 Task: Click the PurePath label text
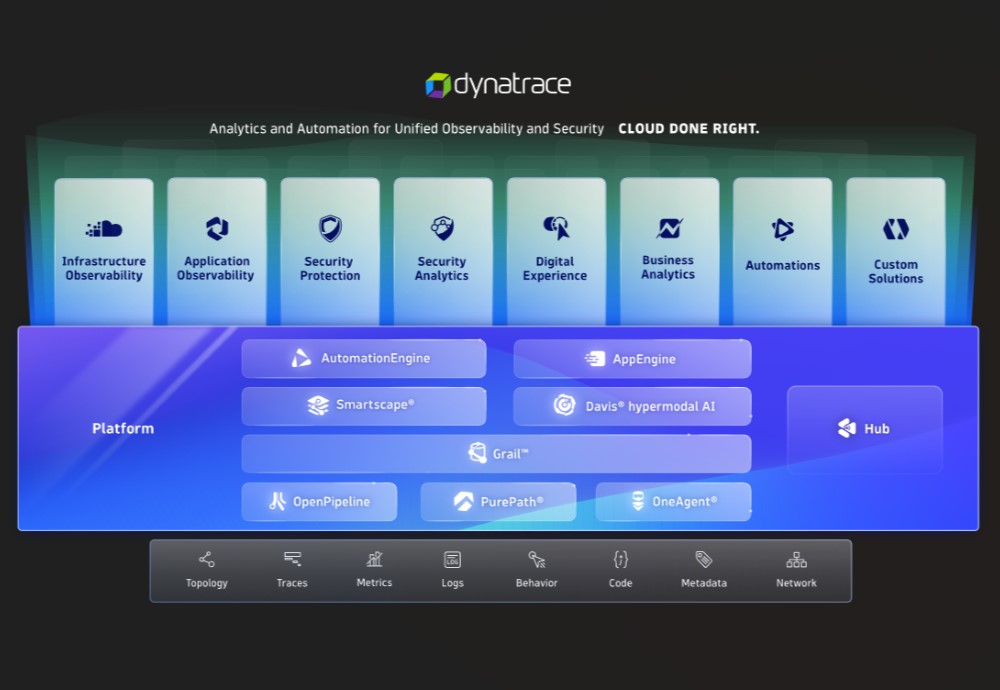click(x=512, y=502)
